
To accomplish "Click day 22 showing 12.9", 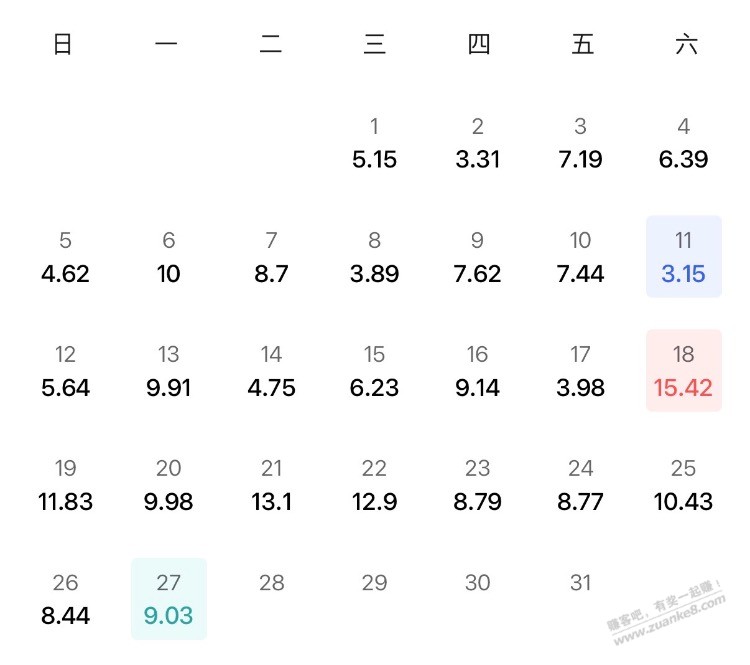I will point(375,485).
